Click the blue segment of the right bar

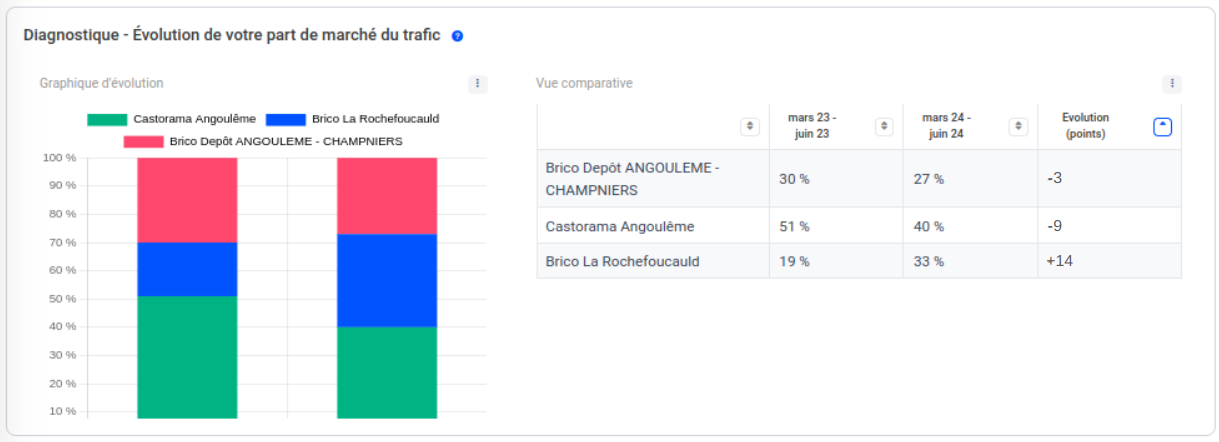(387, 280)
